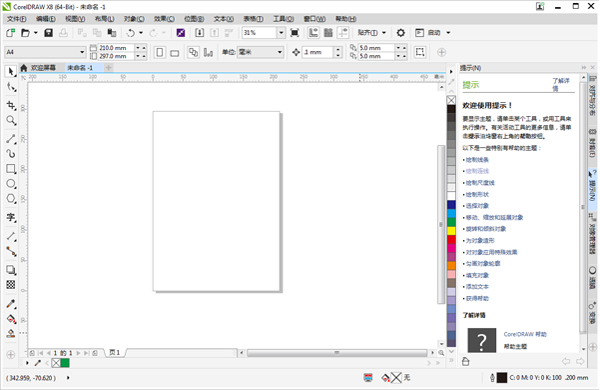Pick the no-fill X swatch atop the palette
The image size is (600, 390).
(452, 100)
